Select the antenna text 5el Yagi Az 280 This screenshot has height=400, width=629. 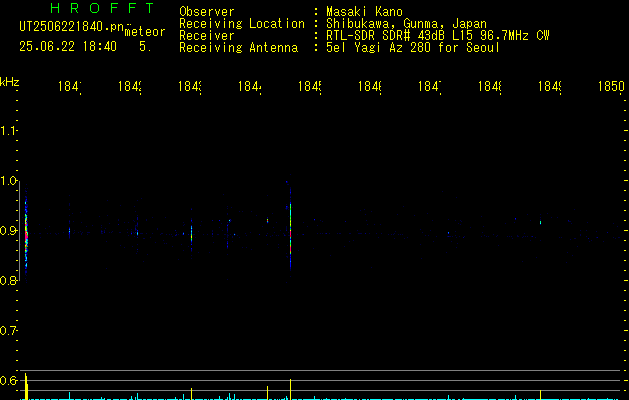pos(378,48)
